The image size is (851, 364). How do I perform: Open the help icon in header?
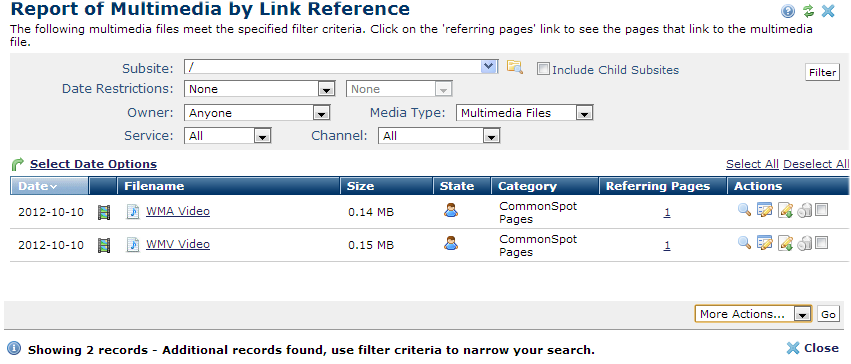pos(788,11)
